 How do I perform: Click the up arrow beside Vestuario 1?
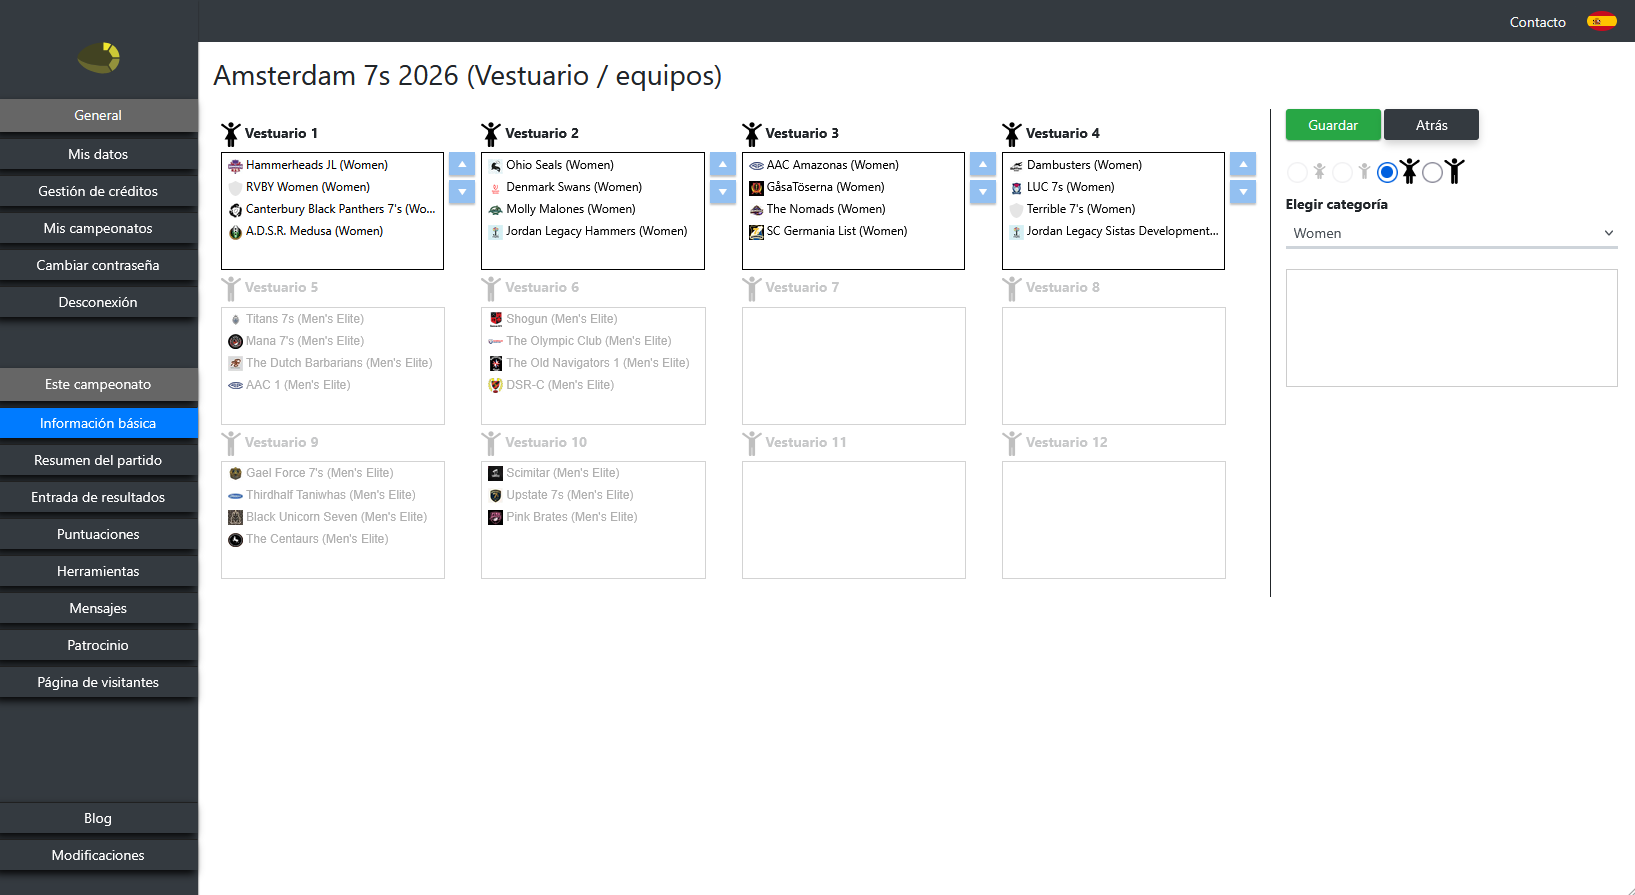point(462,164)
